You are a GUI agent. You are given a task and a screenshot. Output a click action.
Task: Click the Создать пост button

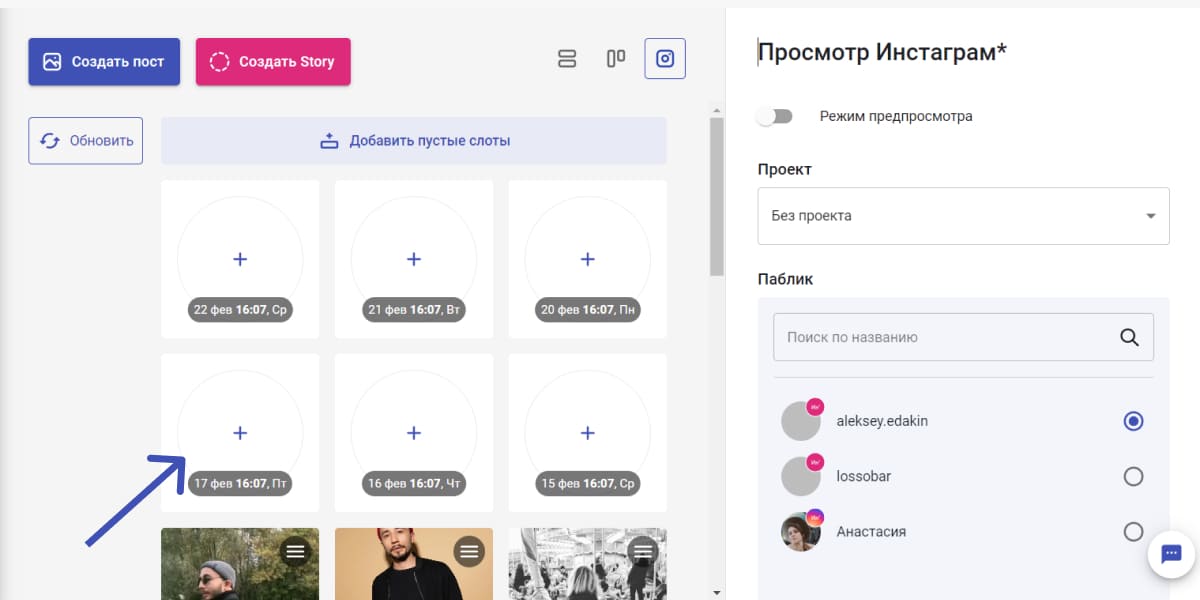pyautogui.click(x=104, y=62)
